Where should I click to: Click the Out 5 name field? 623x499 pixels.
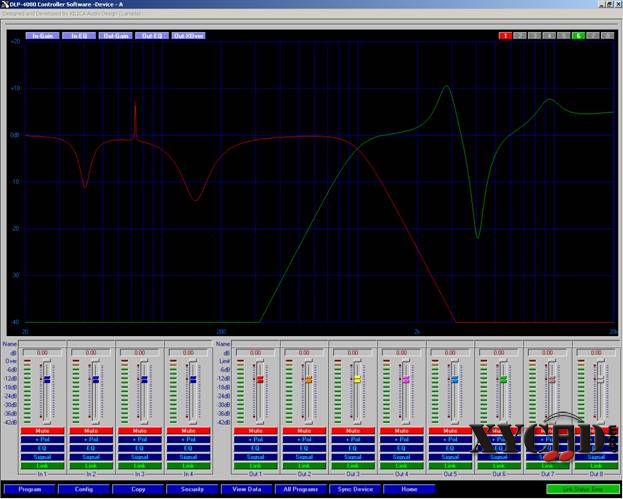450,344
